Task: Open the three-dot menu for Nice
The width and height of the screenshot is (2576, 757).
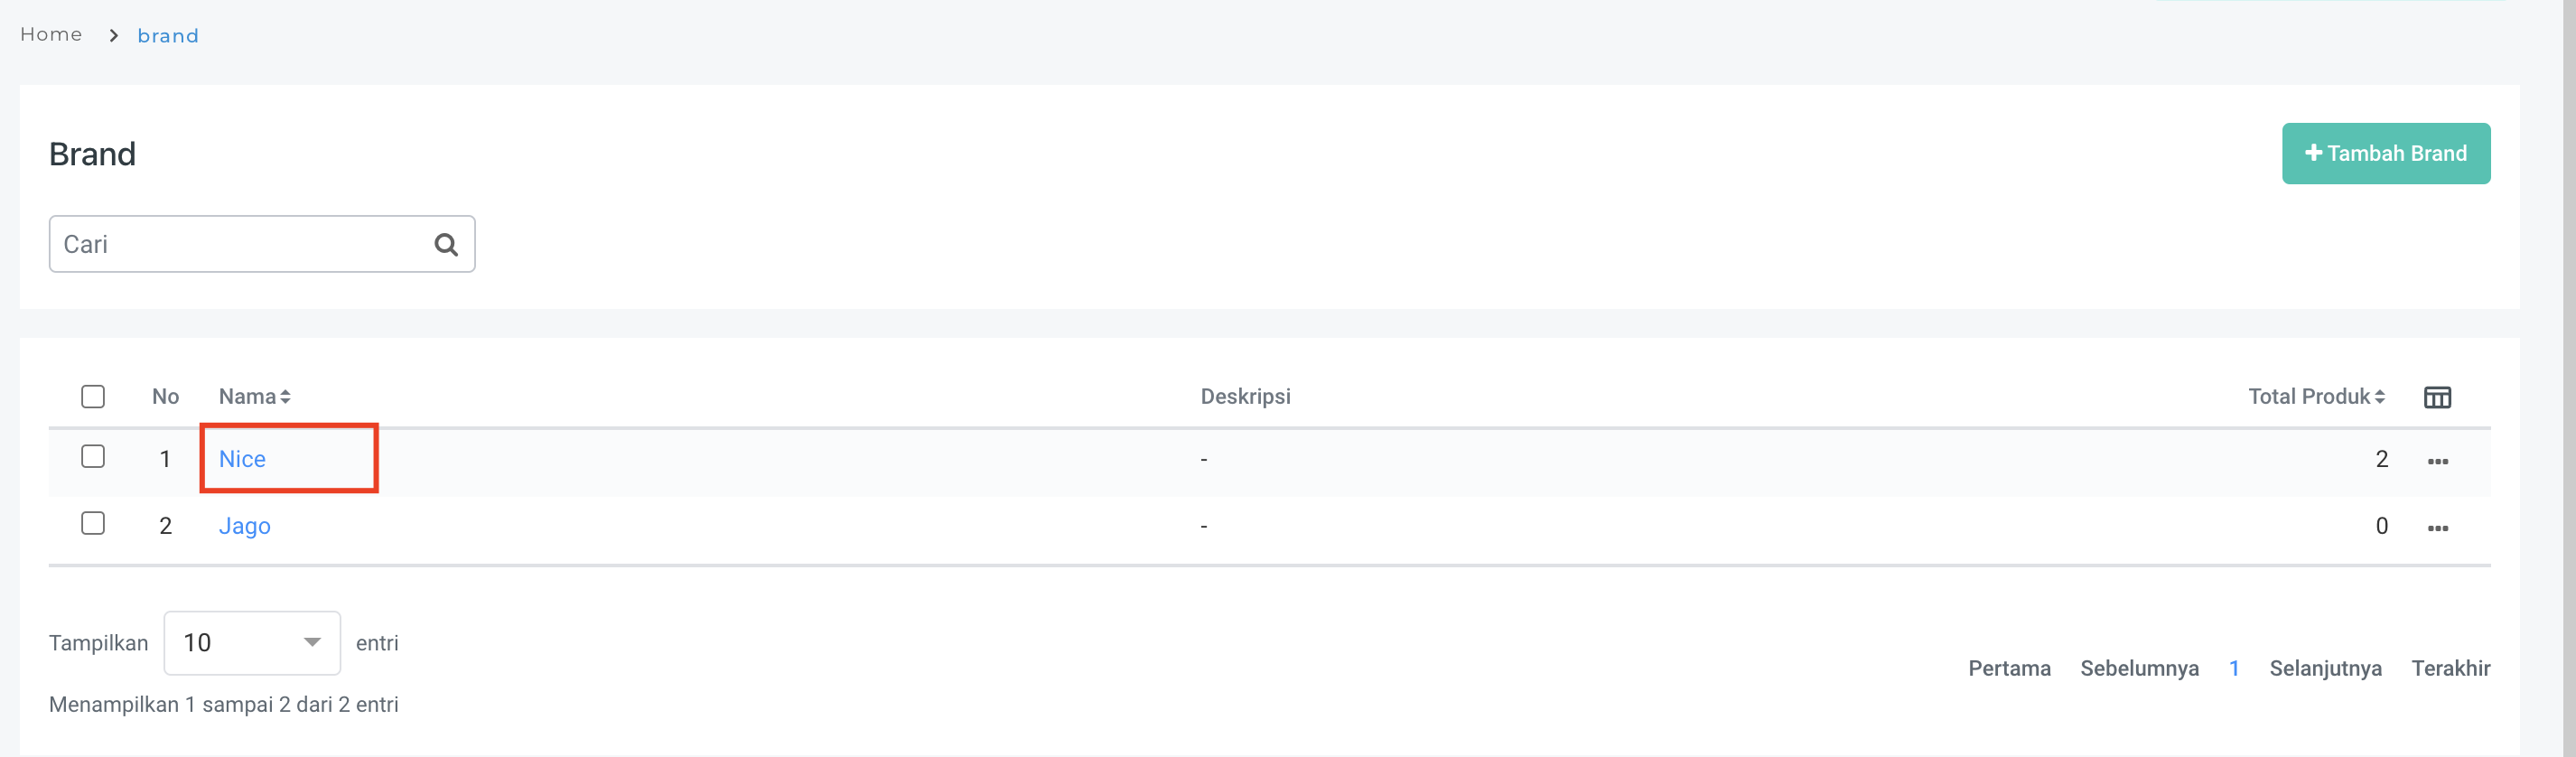Action: coord(2437,461)
